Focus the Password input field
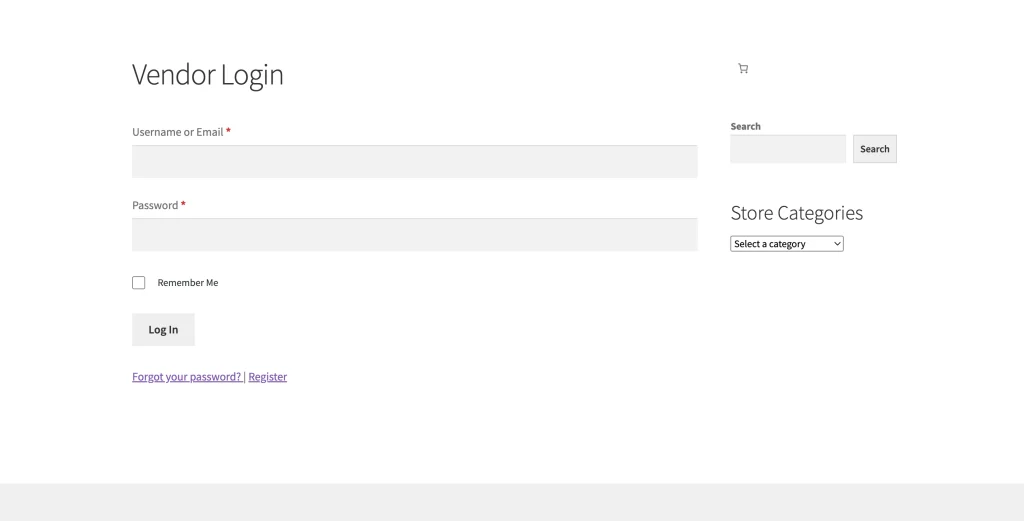1024x521 pixels. point(414,235)
